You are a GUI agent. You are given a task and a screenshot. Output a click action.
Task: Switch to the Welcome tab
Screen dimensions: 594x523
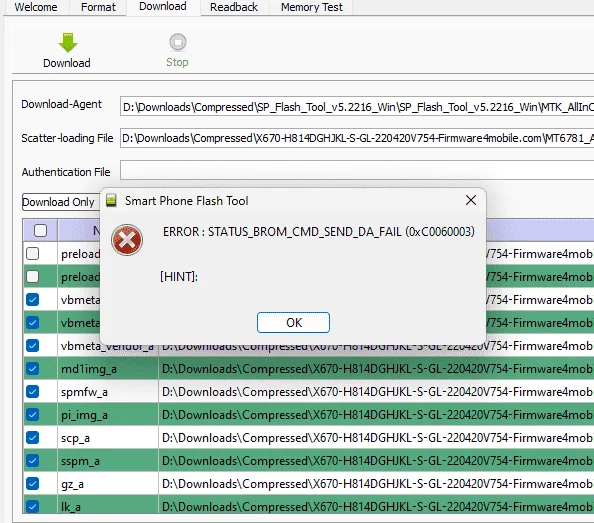point(36,7)
